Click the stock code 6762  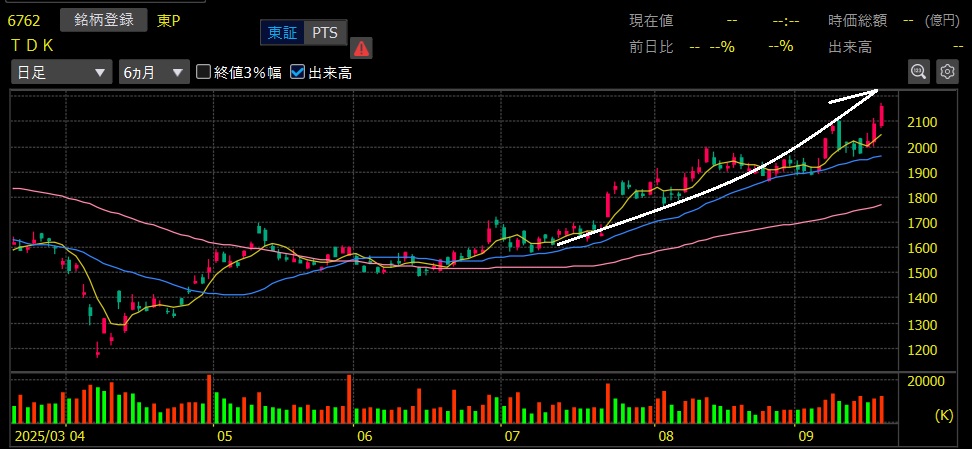(24, 20)
